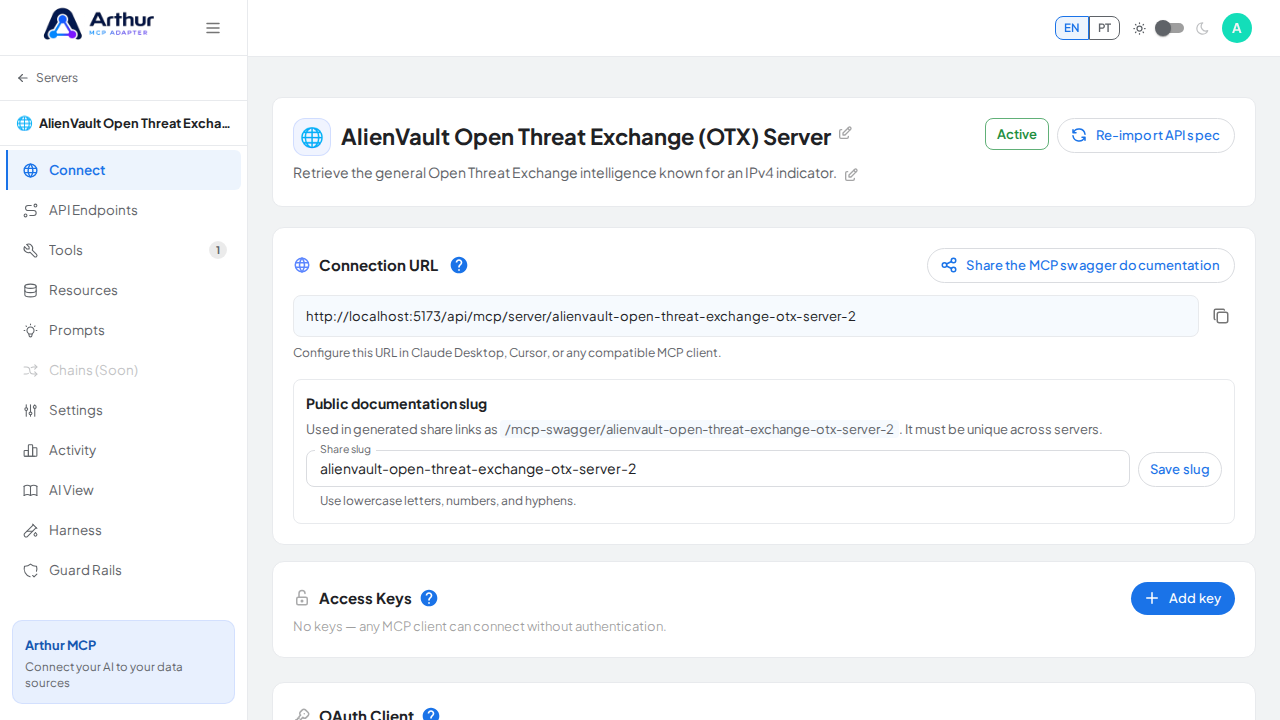Viewport: 1280px width, 720px height.
Task: Open the Resources section
Action: click(123, 290)
